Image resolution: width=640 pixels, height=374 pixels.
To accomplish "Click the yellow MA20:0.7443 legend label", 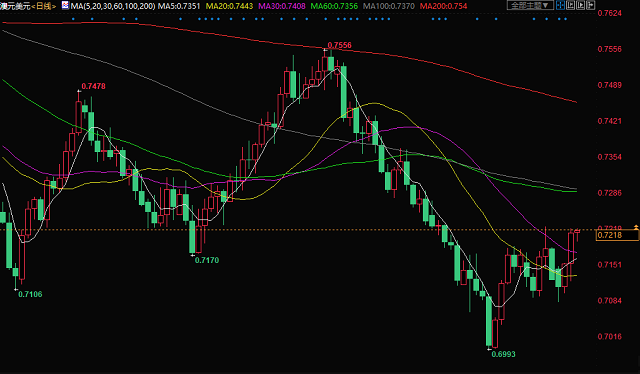I will point(229,6).
